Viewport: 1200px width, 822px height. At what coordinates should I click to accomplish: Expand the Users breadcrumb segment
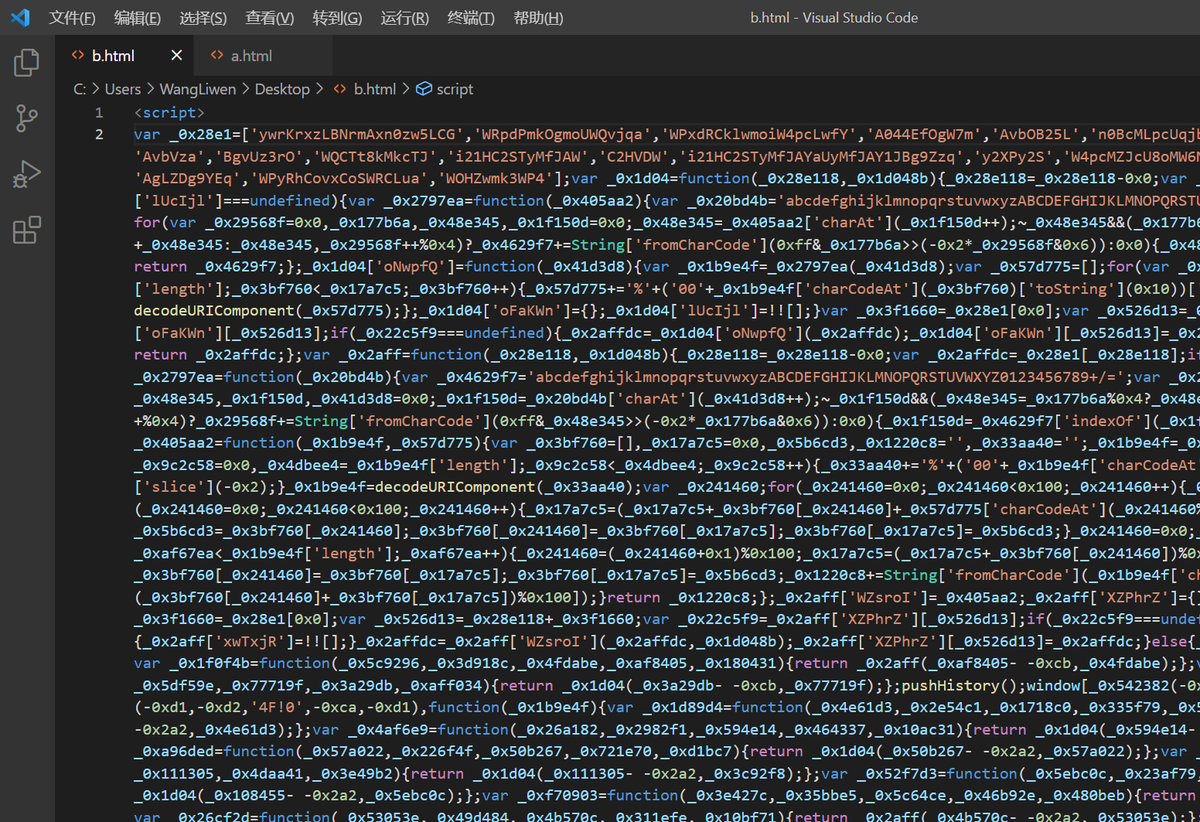[123, 89]
